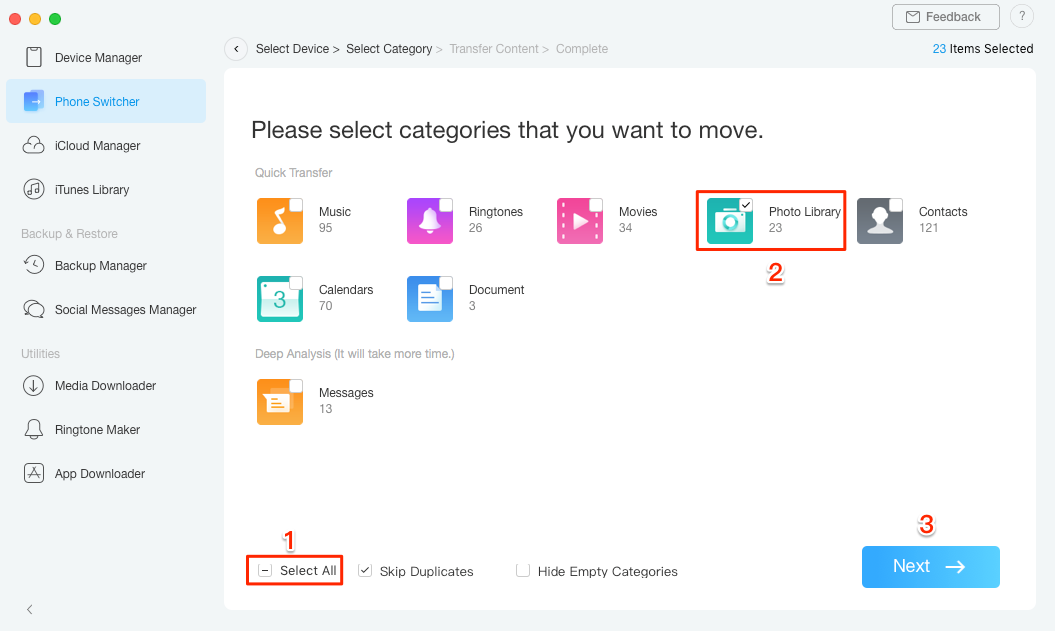Open the Feedback form

point(944,17)
